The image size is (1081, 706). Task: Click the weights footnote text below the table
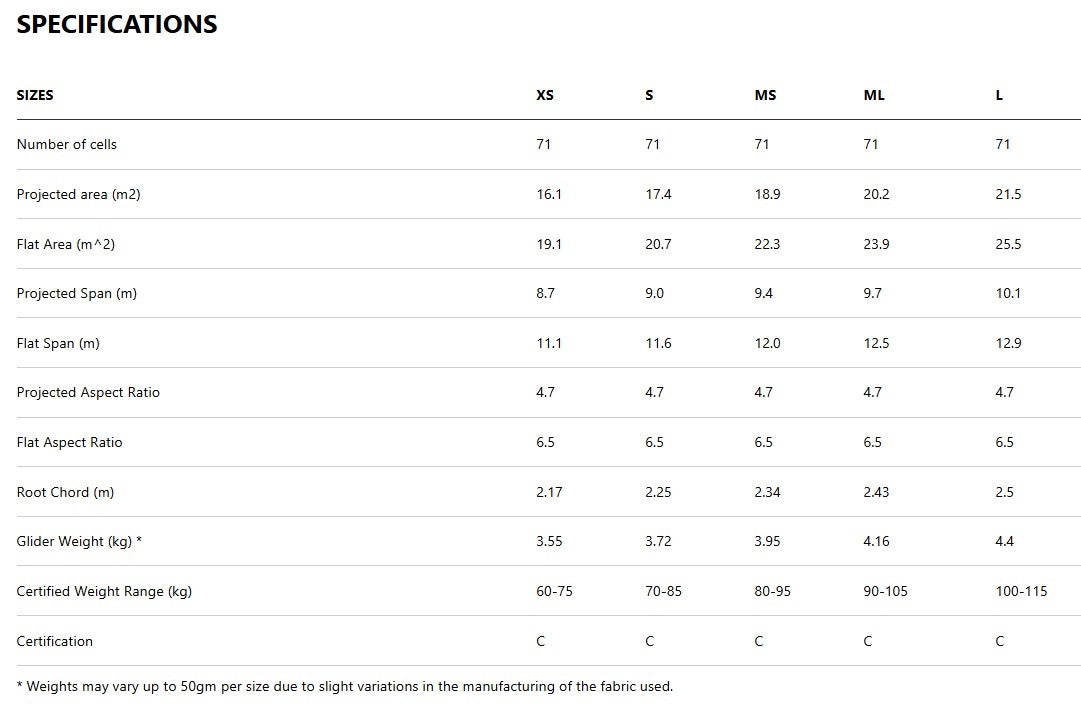(x=345, y=686)
